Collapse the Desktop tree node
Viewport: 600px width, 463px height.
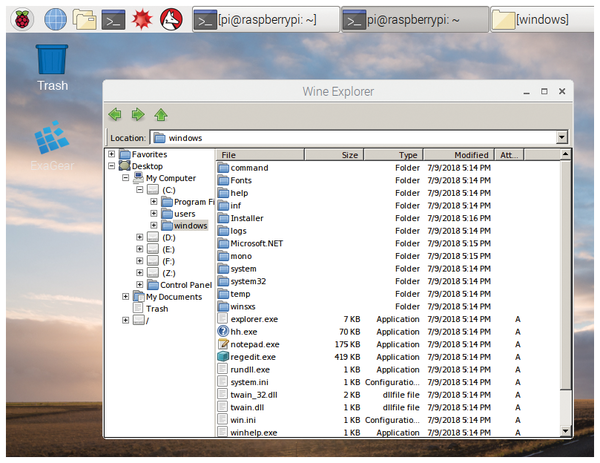pos(111,166)
